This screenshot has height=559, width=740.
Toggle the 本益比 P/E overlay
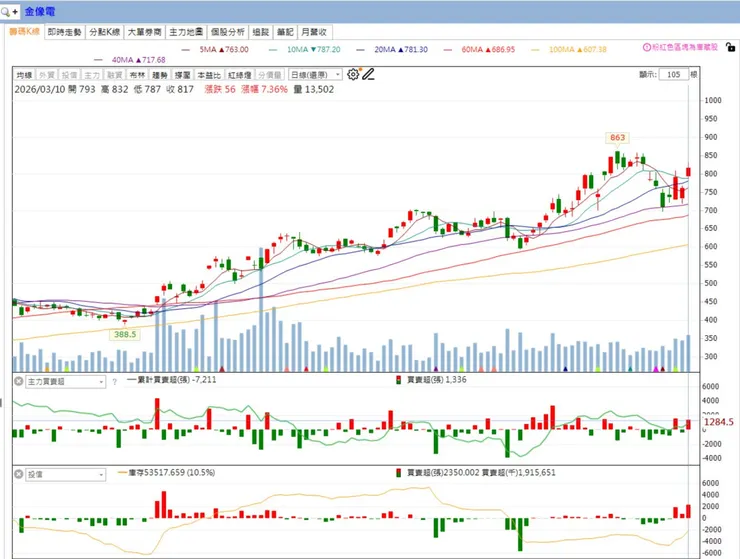click(209, 75)
